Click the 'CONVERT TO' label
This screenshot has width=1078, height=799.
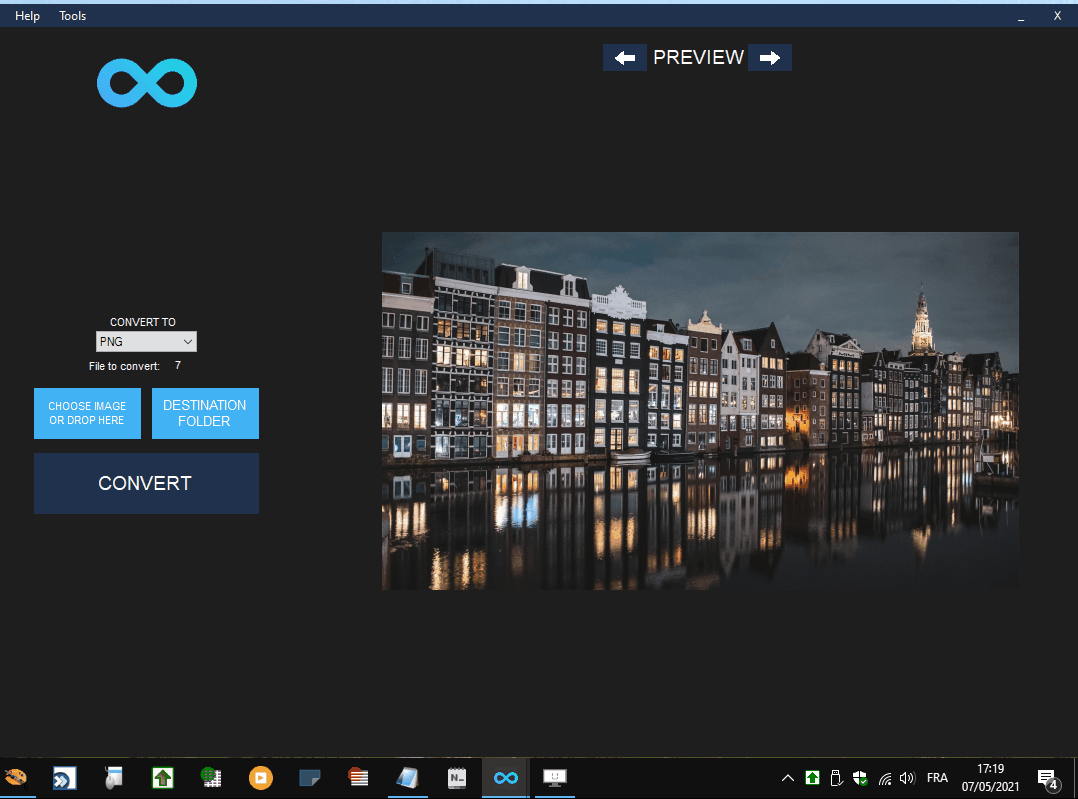[x=143, y=322]
